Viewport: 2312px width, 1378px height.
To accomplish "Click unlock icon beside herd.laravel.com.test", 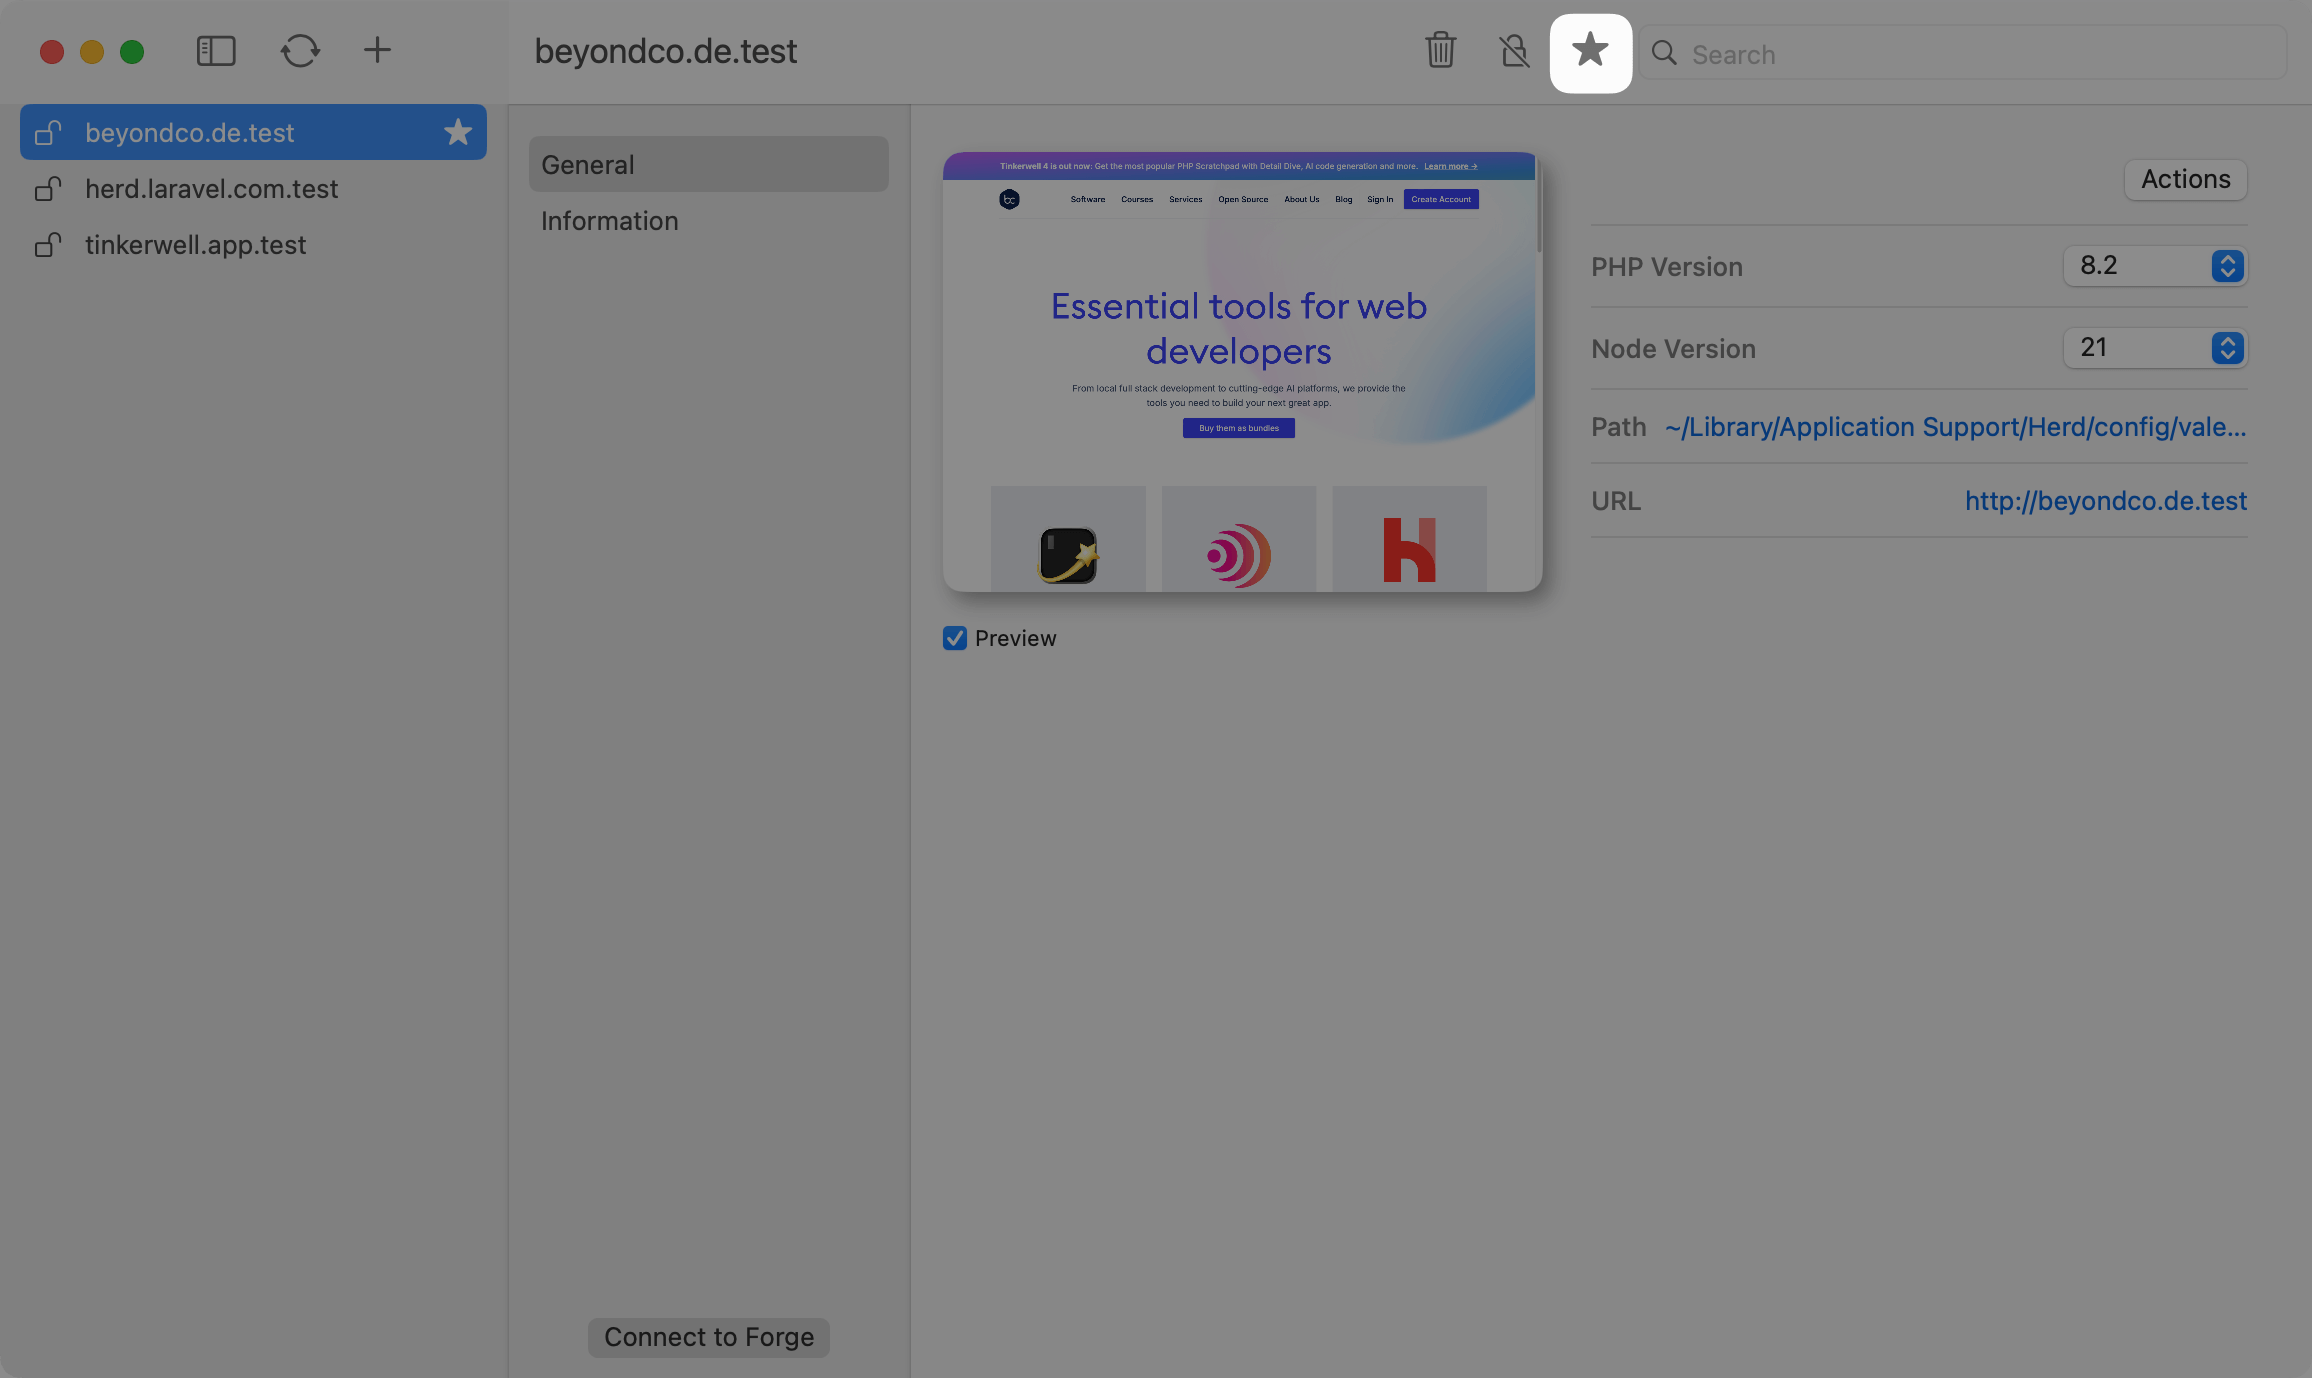I will pyautogui.click(x=48, y=189).
